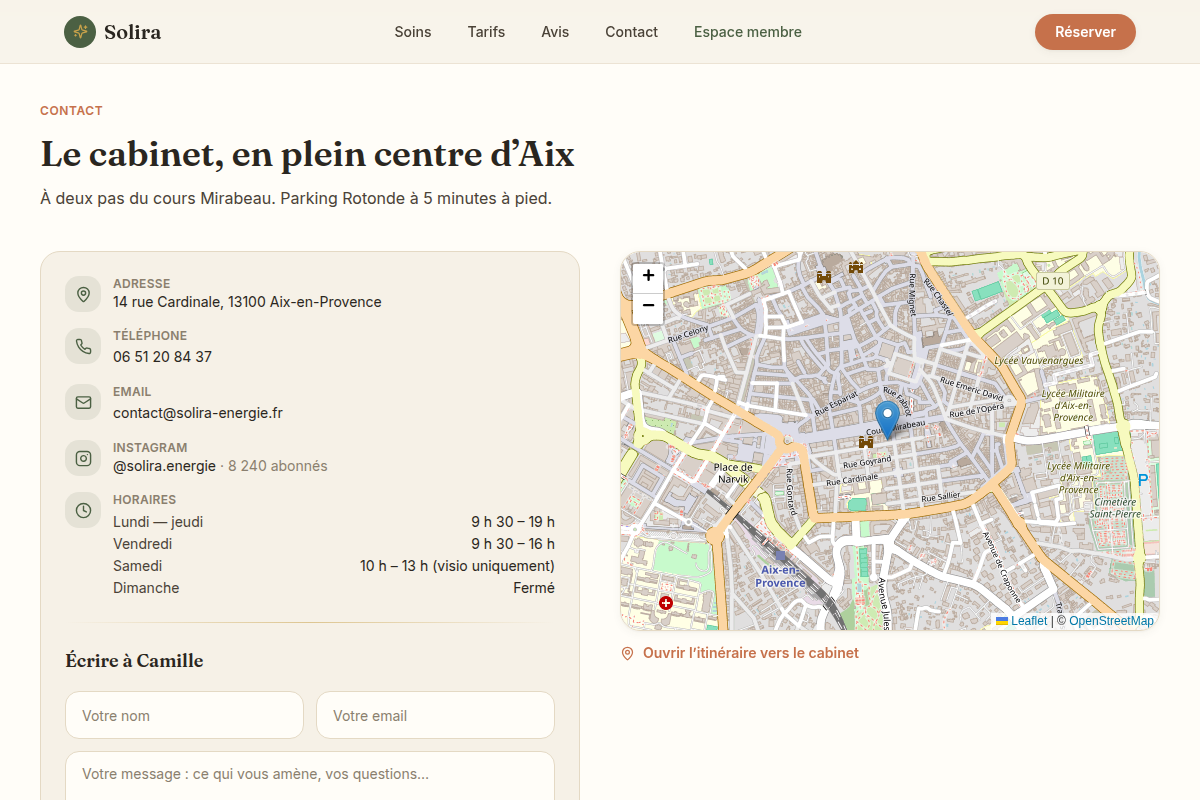Screen dimensions: 1200x800
Task: Click the Dimanche Fermé value
Action: click(x=534, y=588)
